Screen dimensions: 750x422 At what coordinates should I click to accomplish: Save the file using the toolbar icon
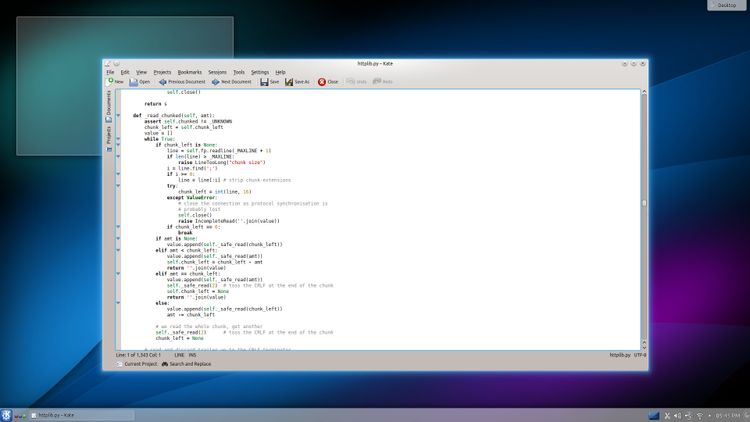coord(270,82)
